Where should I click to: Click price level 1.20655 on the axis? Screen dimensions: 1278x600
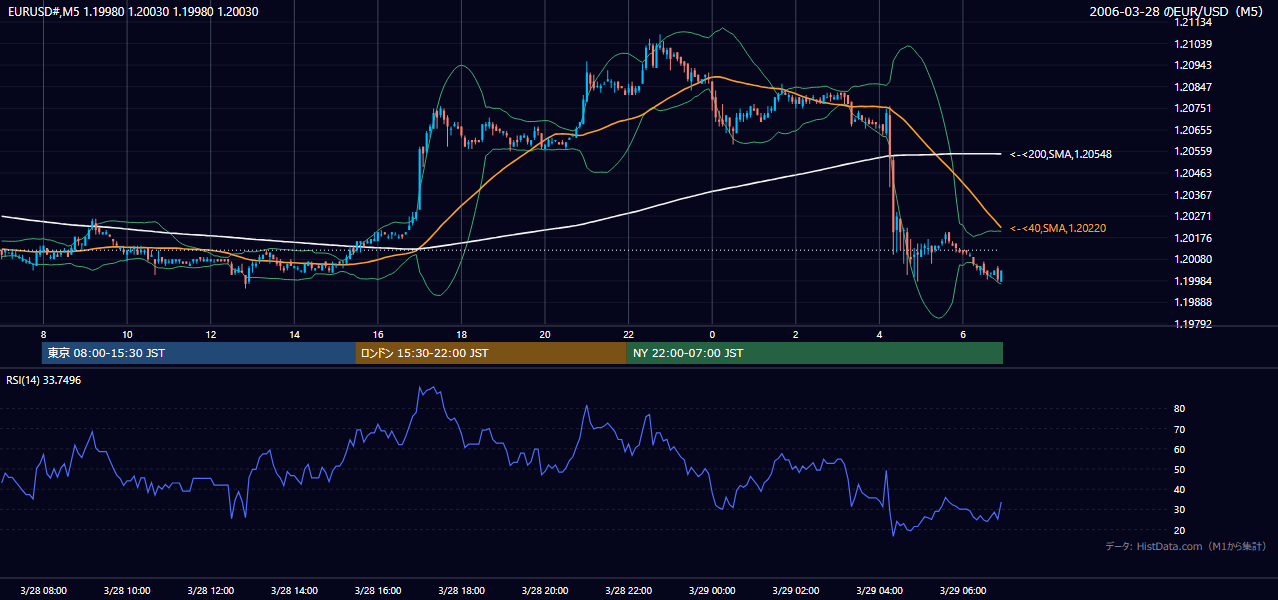click(x=1194, y=130)
